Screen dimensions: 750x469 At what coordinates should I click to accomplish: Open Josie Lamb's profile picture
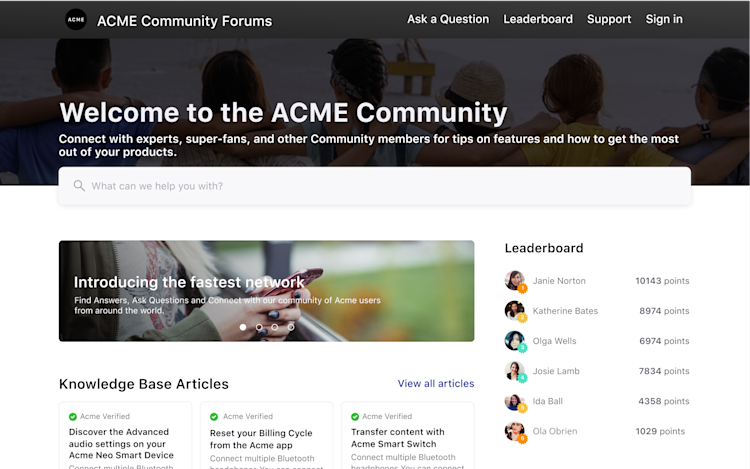click(515, 371)
